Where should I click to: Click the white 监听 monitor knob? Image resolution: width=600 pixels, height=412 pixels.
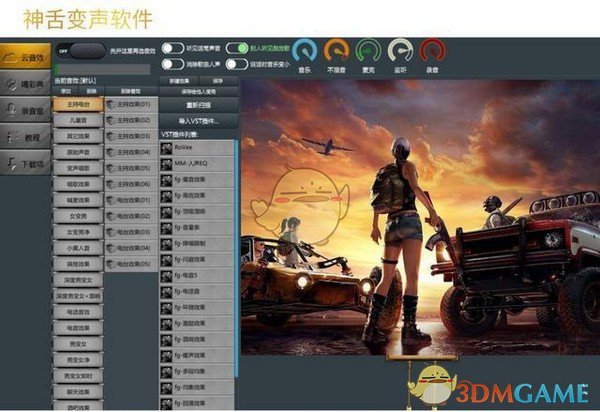400,50
